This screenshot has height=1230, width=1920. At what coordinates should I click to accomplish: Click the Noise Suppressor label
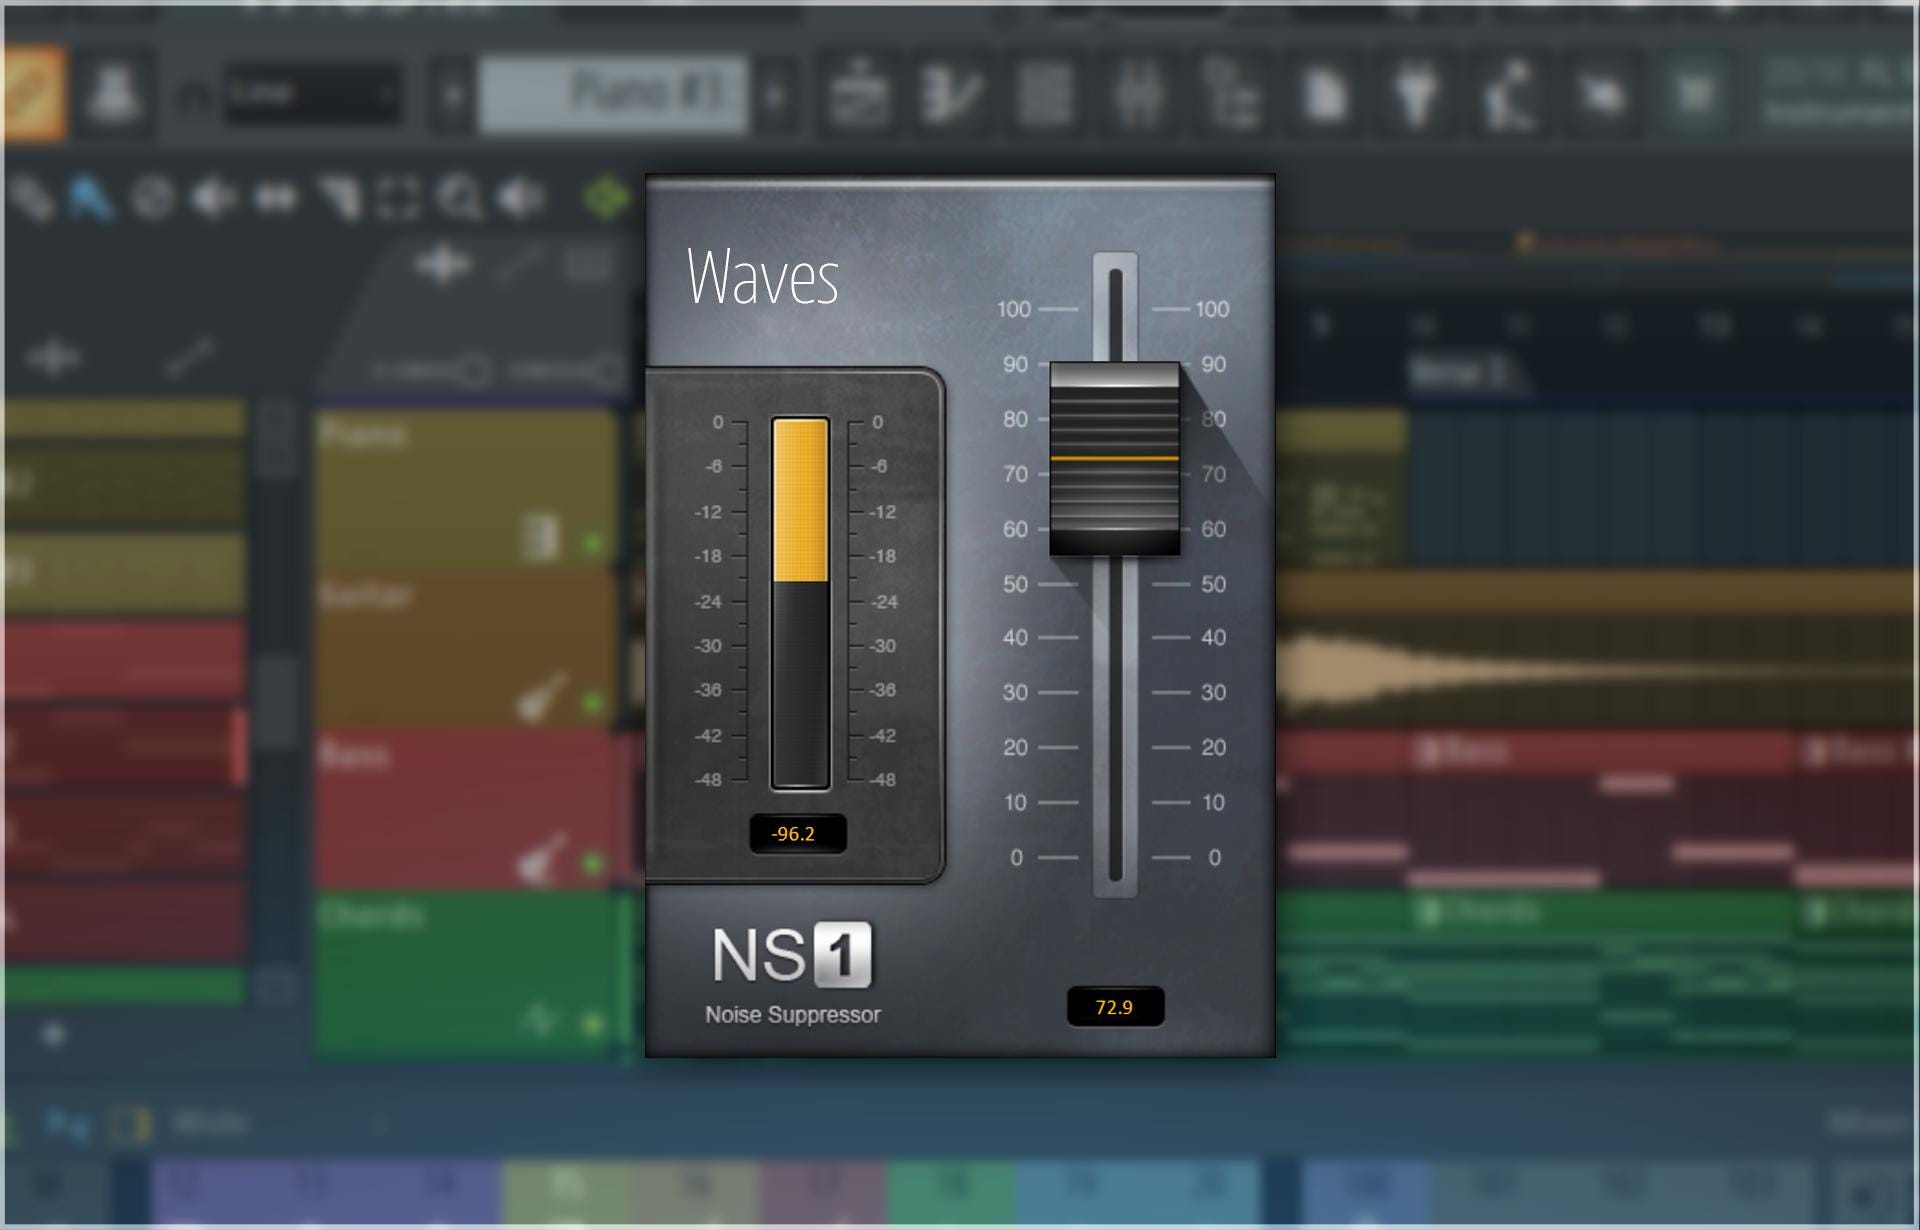(793, 1014)
